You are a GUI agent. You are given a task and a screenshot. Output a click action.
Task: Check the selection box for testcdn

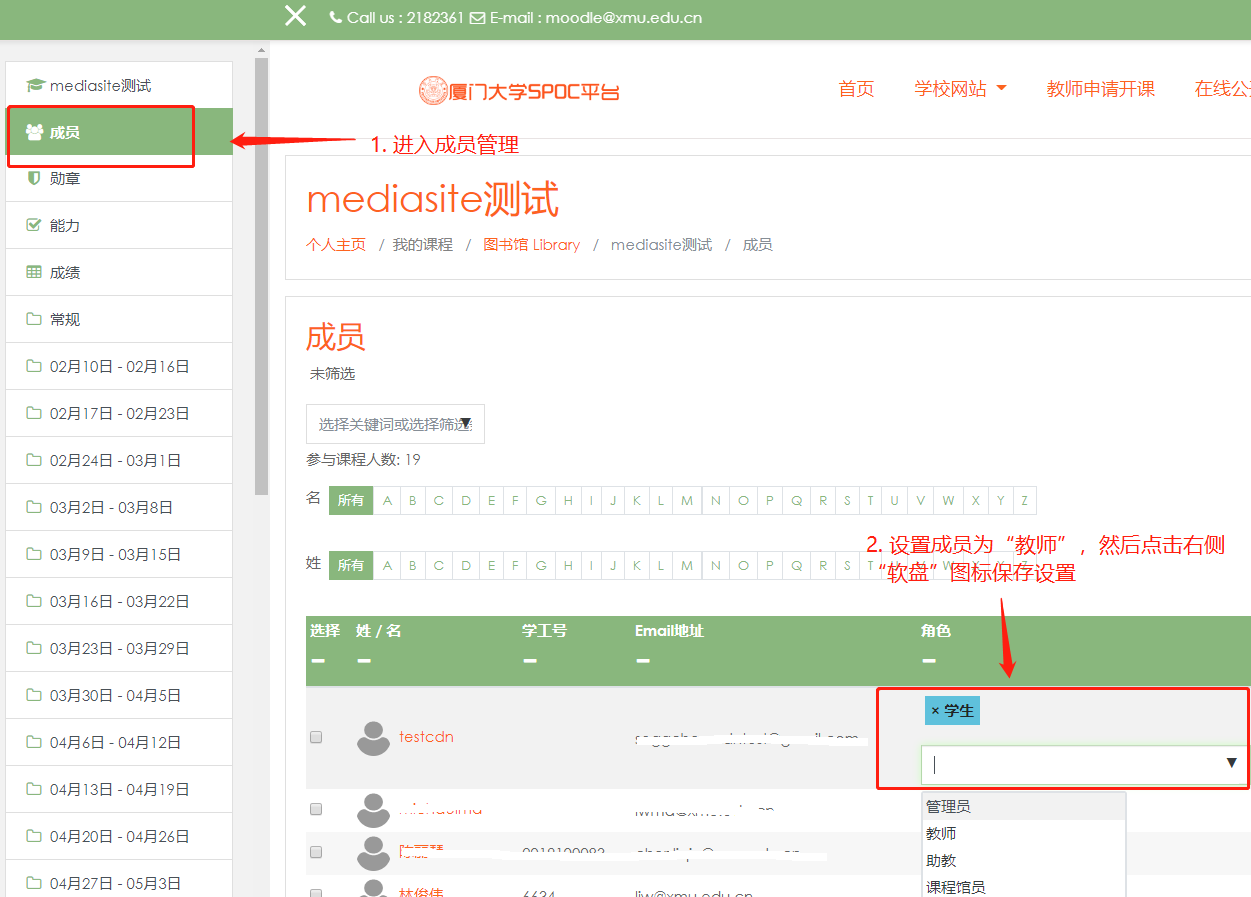coord(316,737)
